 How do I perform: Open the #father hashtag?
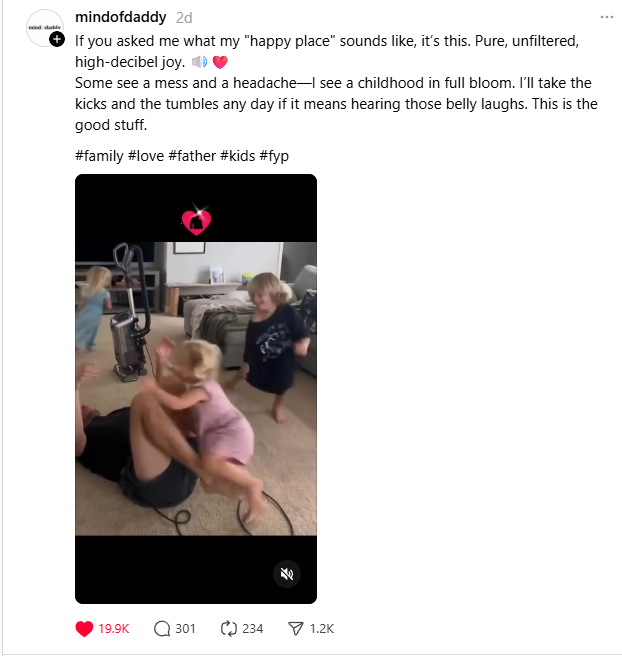(x=192, y=156)
